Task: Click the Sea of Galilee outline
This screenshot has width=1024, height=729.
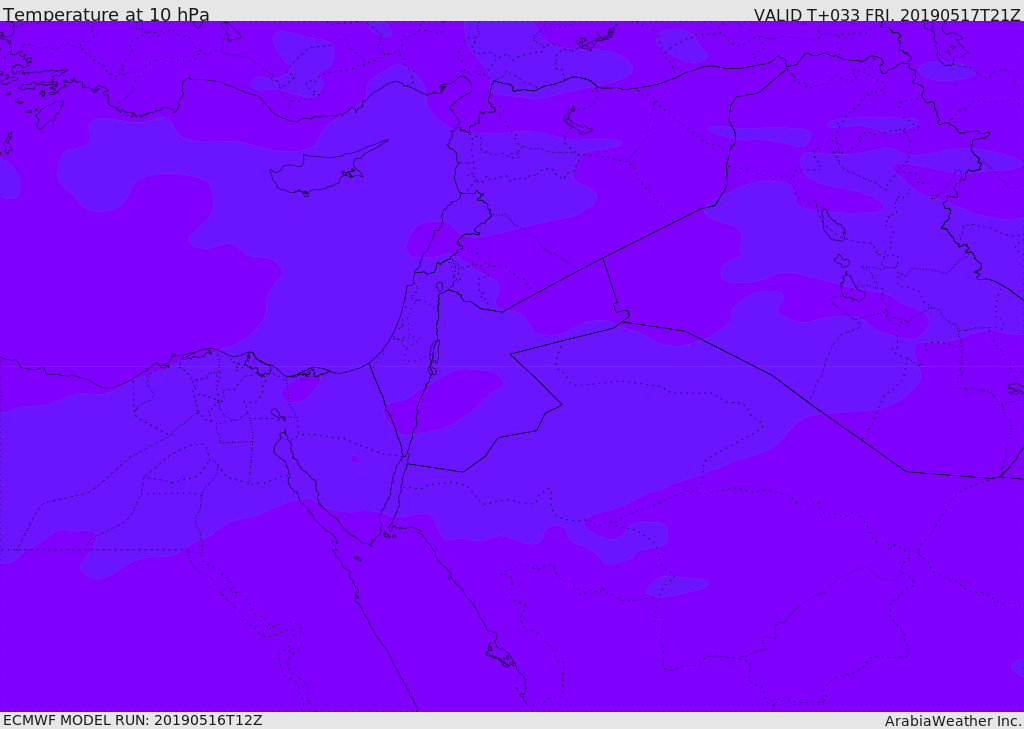Action: [x=440, y=287]
